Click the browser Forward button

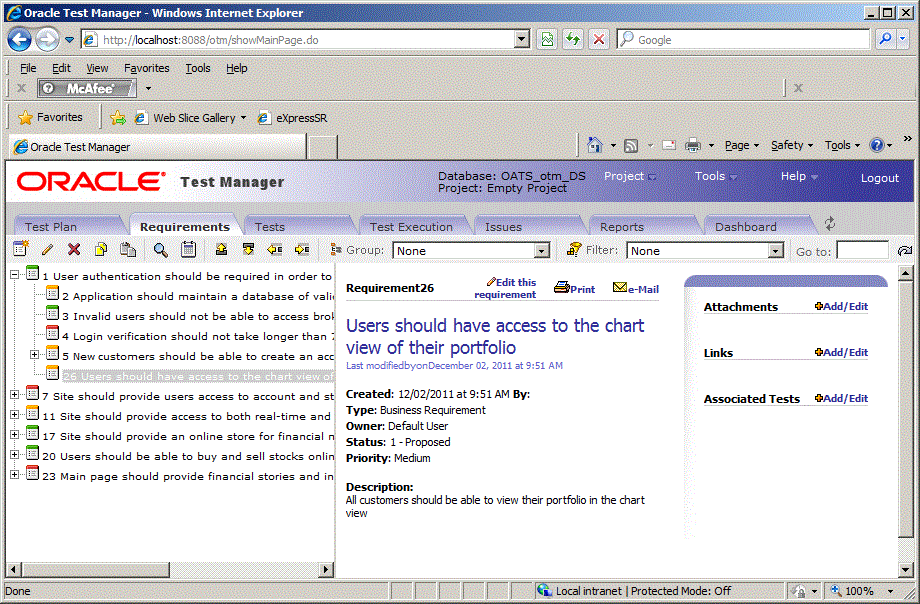(47, 40)
